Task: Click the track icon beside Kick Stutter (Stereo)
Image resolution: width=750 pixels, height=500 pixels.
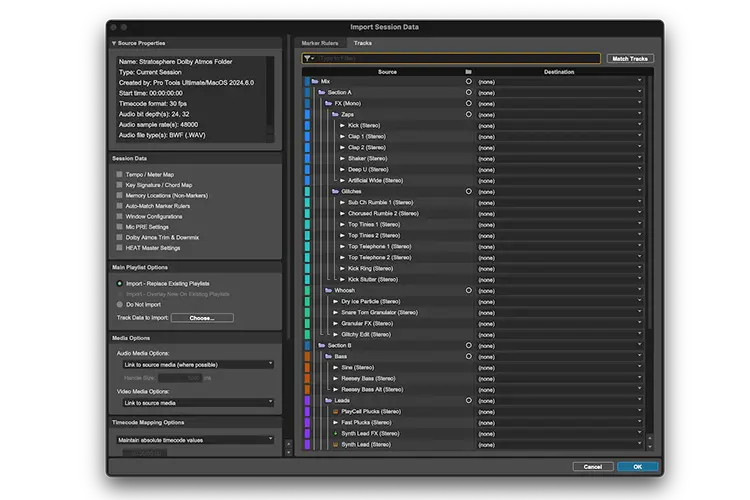Action: 342,279
